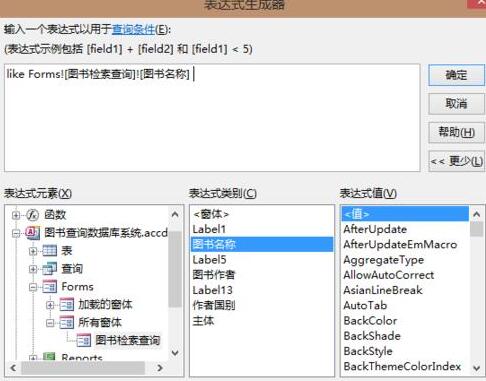Click the 取消 cancel button
This screenshot has width=486, height=381.
(456, 104)
